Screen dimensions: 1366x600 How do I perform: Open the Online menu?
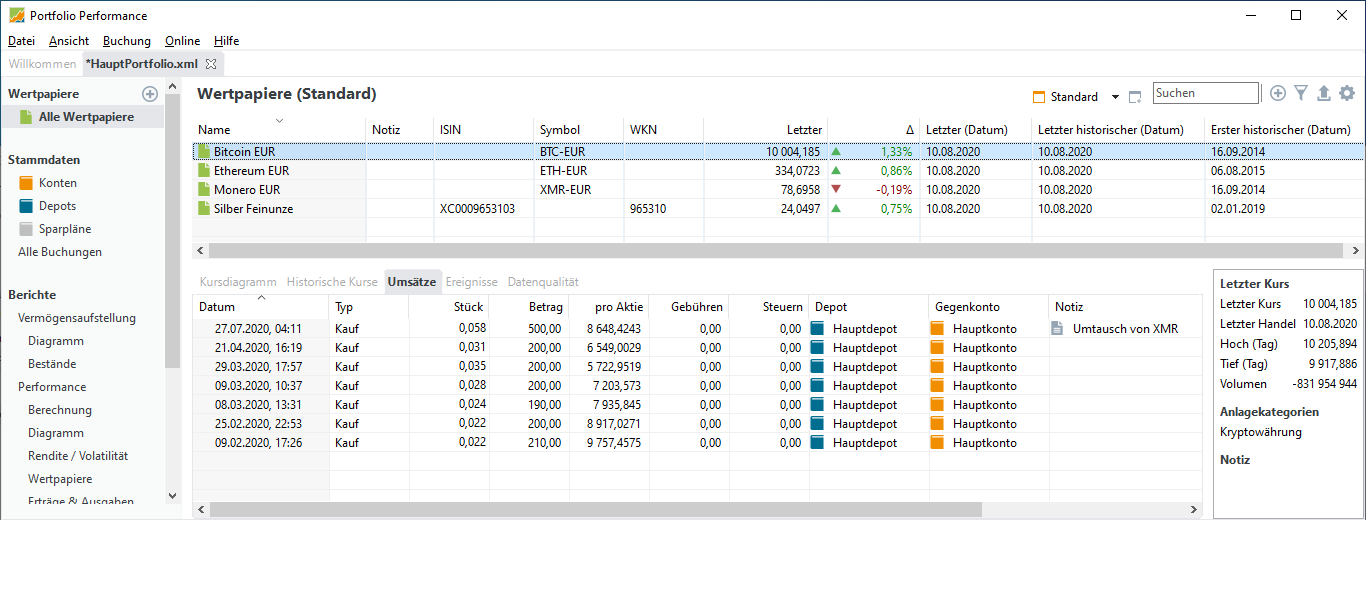183,41
